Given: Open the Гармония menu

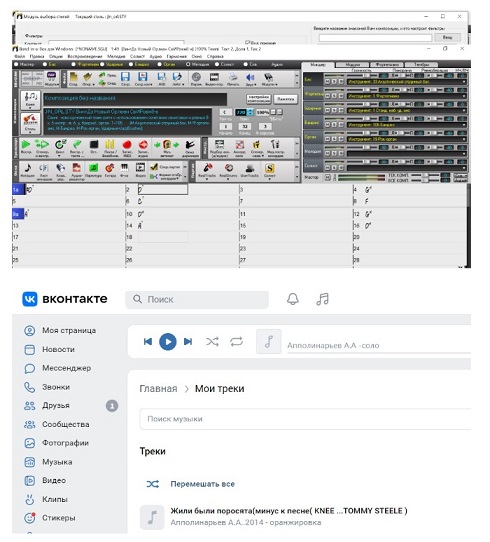Looking at the screenshot, I should (x=176, y=56).
